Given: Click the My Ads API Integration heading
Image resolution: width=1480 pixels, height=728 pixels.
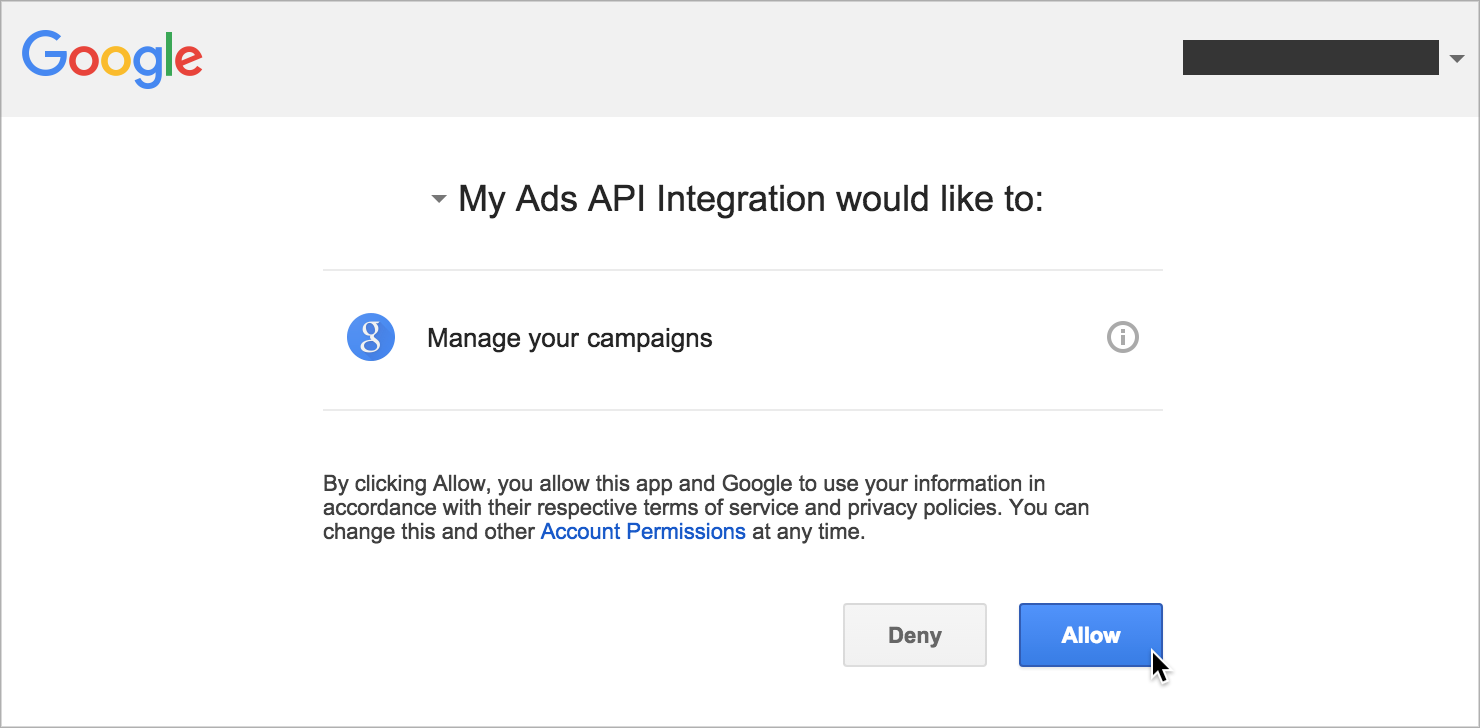Looking at the screenshot, I should pyautogui.click(x=751, y=199).
